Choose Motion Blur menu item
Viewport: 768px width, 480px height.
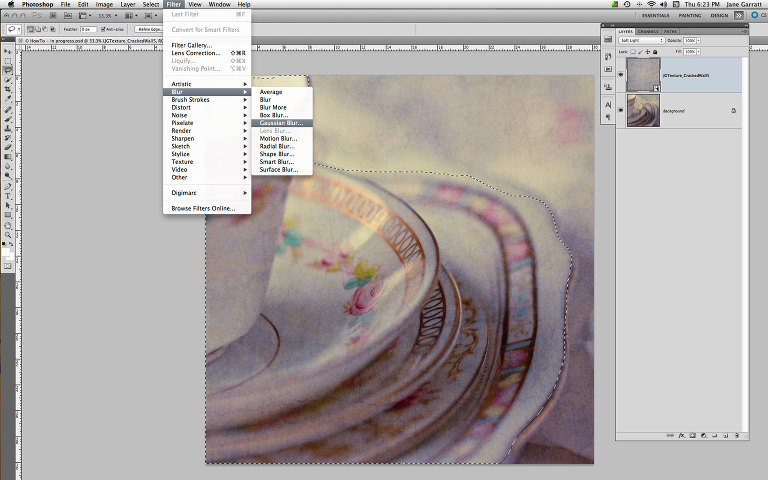[282, 139]
